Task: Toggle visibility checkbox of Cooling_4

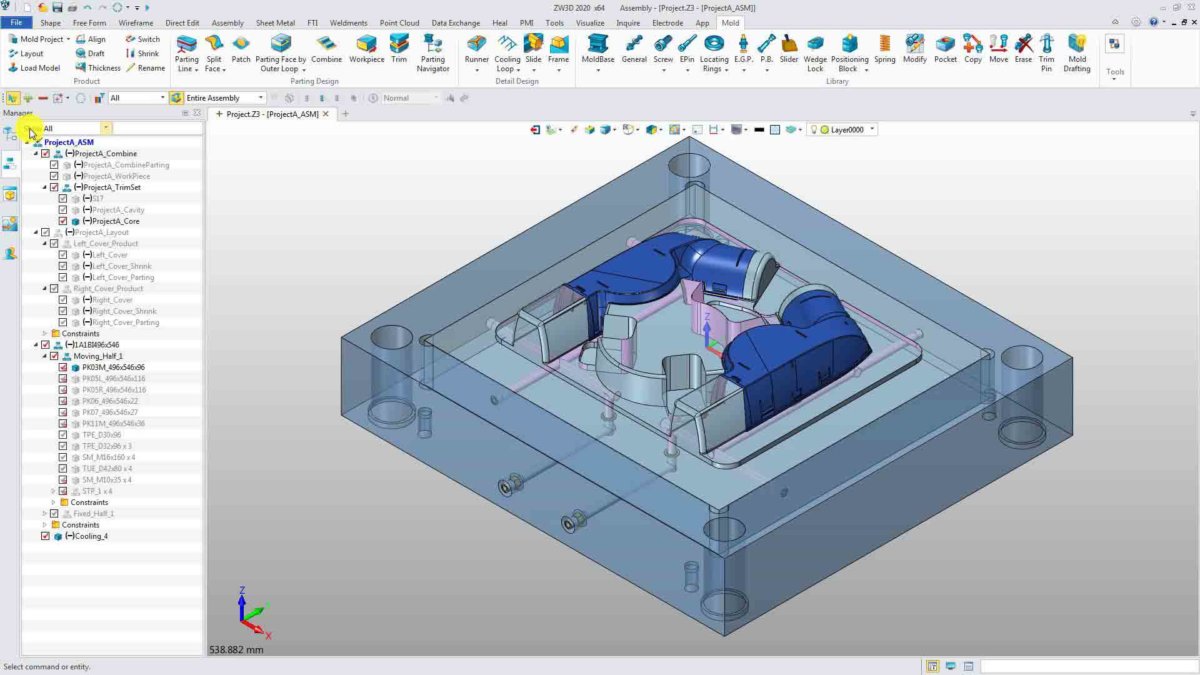Action: (45, 535)
